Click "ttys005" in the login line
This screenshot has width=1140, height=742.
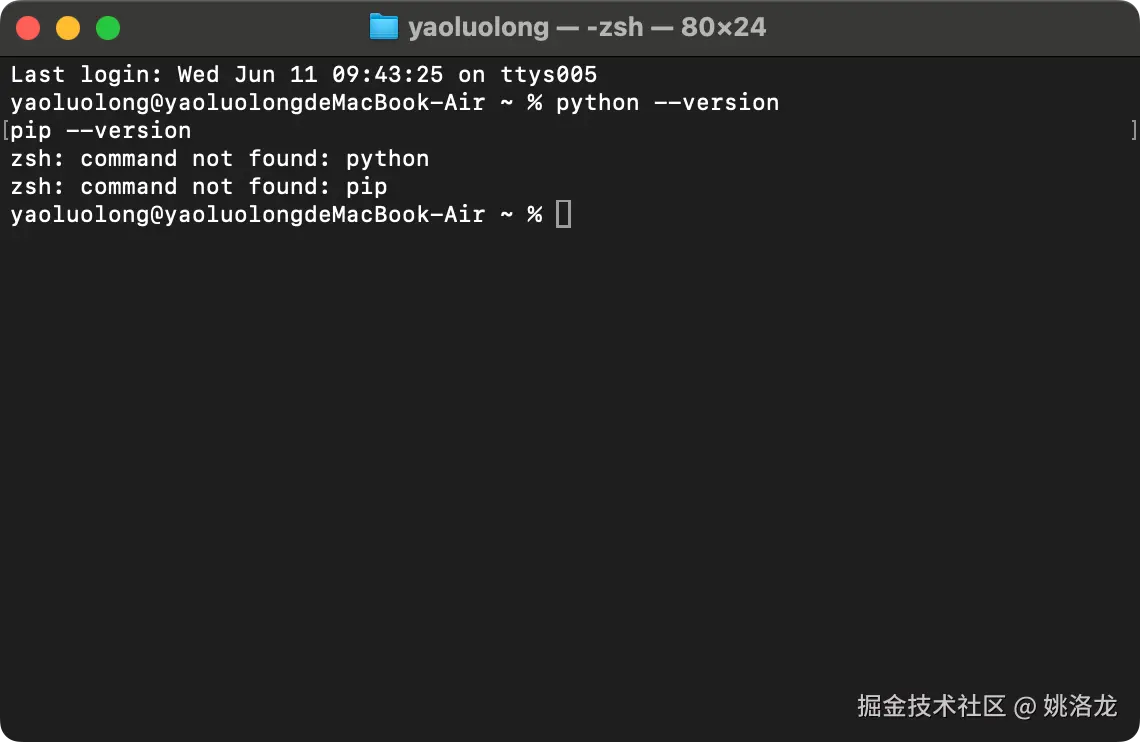(548, 74)
